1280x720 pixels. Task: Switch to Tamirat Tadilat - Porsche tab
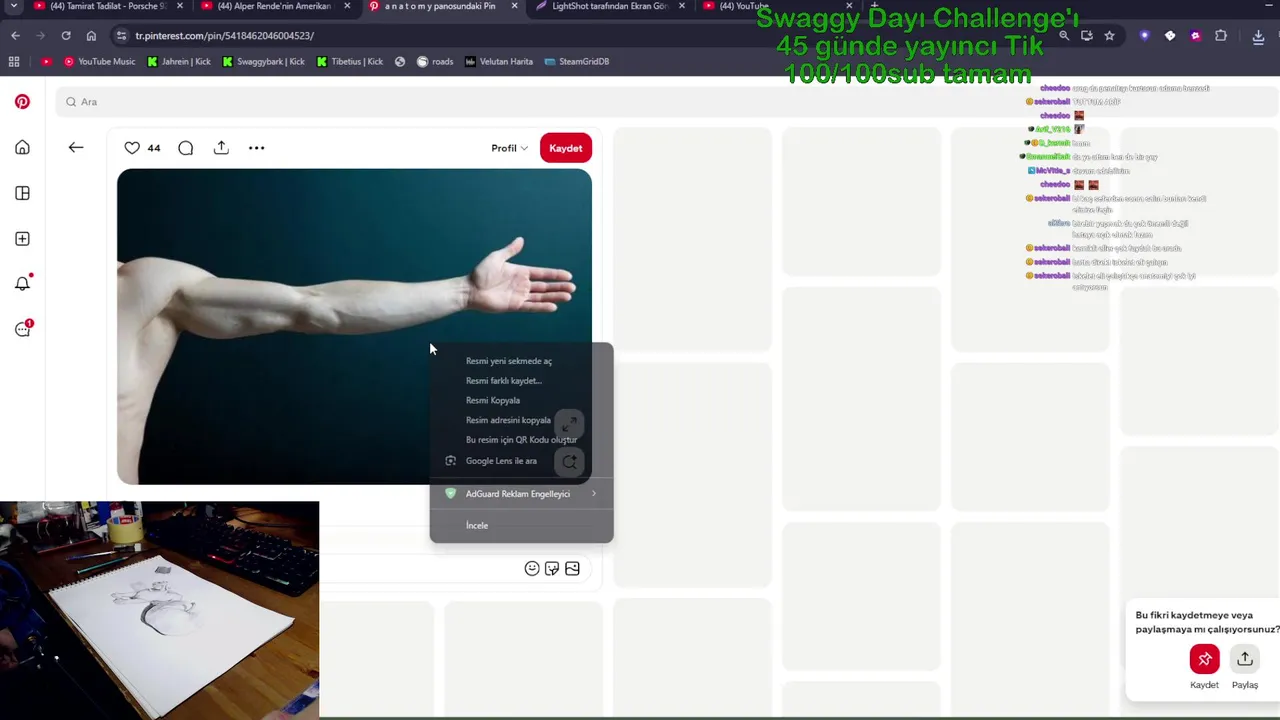click(108, 6)
